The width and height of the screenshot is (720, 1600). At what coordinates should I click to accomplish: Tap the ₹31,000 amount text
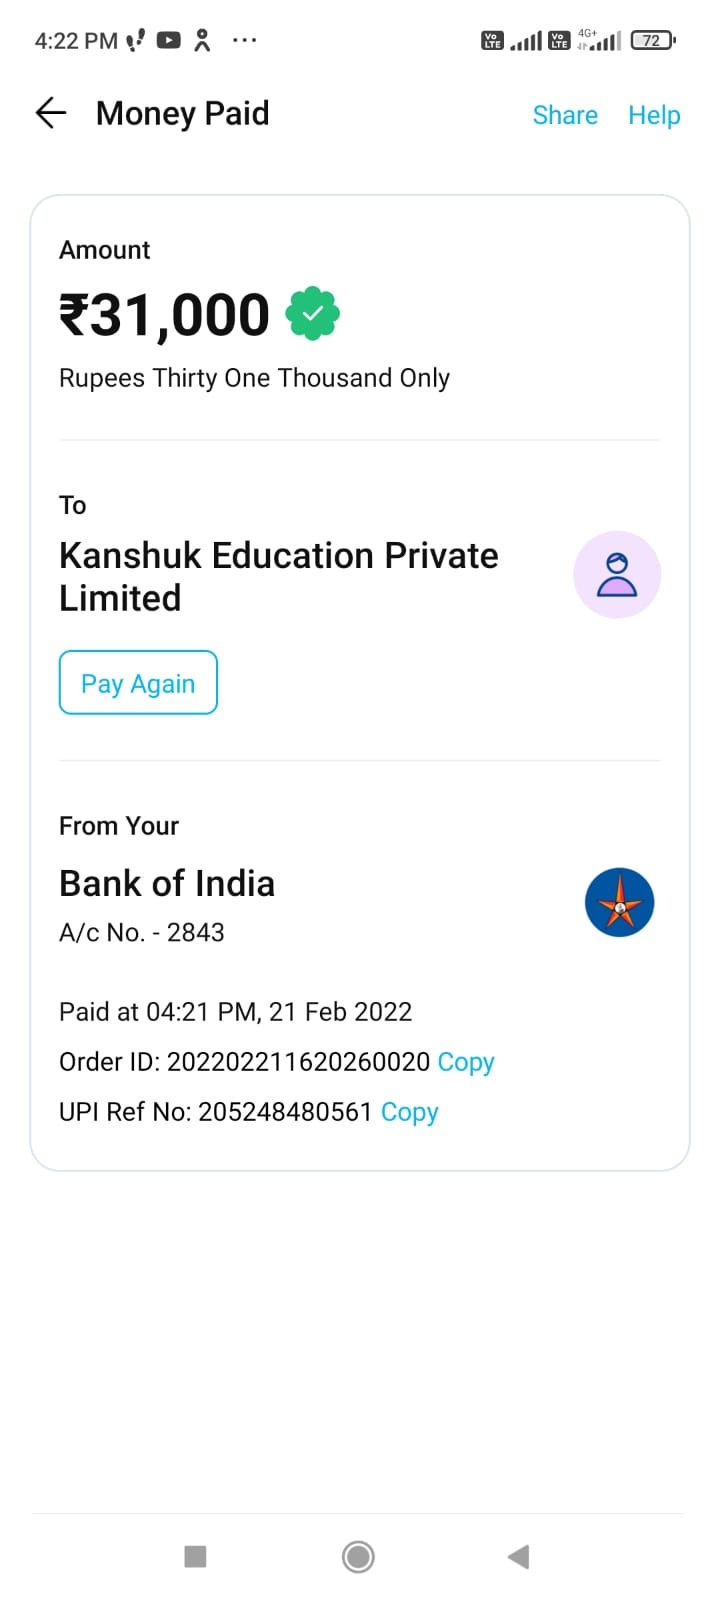tap(165, 315)
